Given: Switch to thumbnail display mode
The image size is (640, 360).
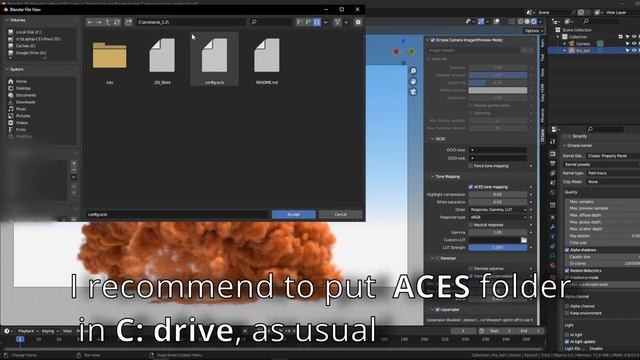Looking at the screenshot, I should pyautogui.click(x=317, y=22).
